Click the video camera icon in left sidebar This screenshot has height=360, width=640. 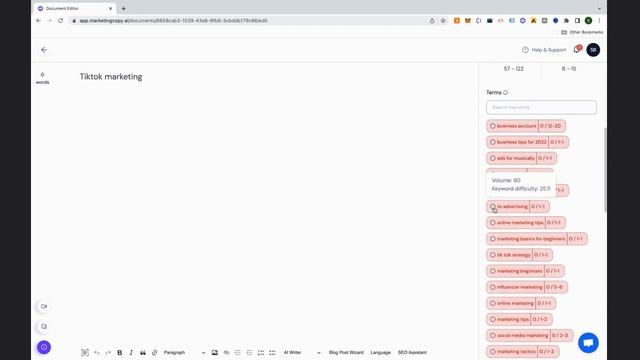pos(44,306)
